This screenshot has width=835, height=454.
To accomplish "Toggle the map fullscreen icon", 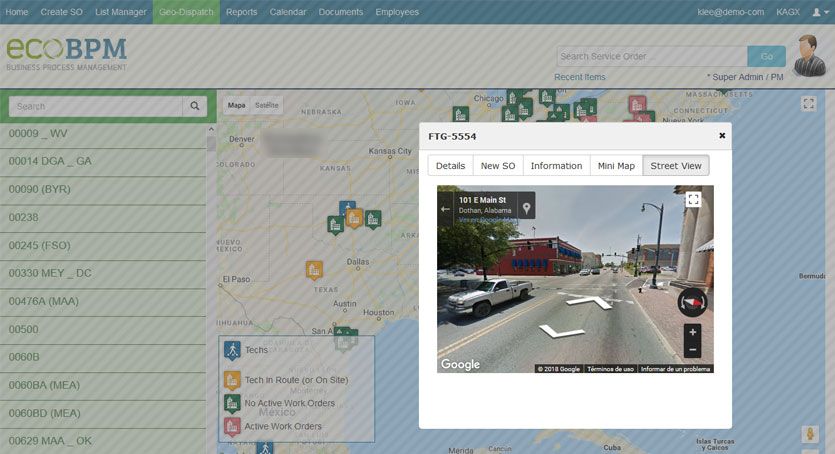I will coord(808,104).
